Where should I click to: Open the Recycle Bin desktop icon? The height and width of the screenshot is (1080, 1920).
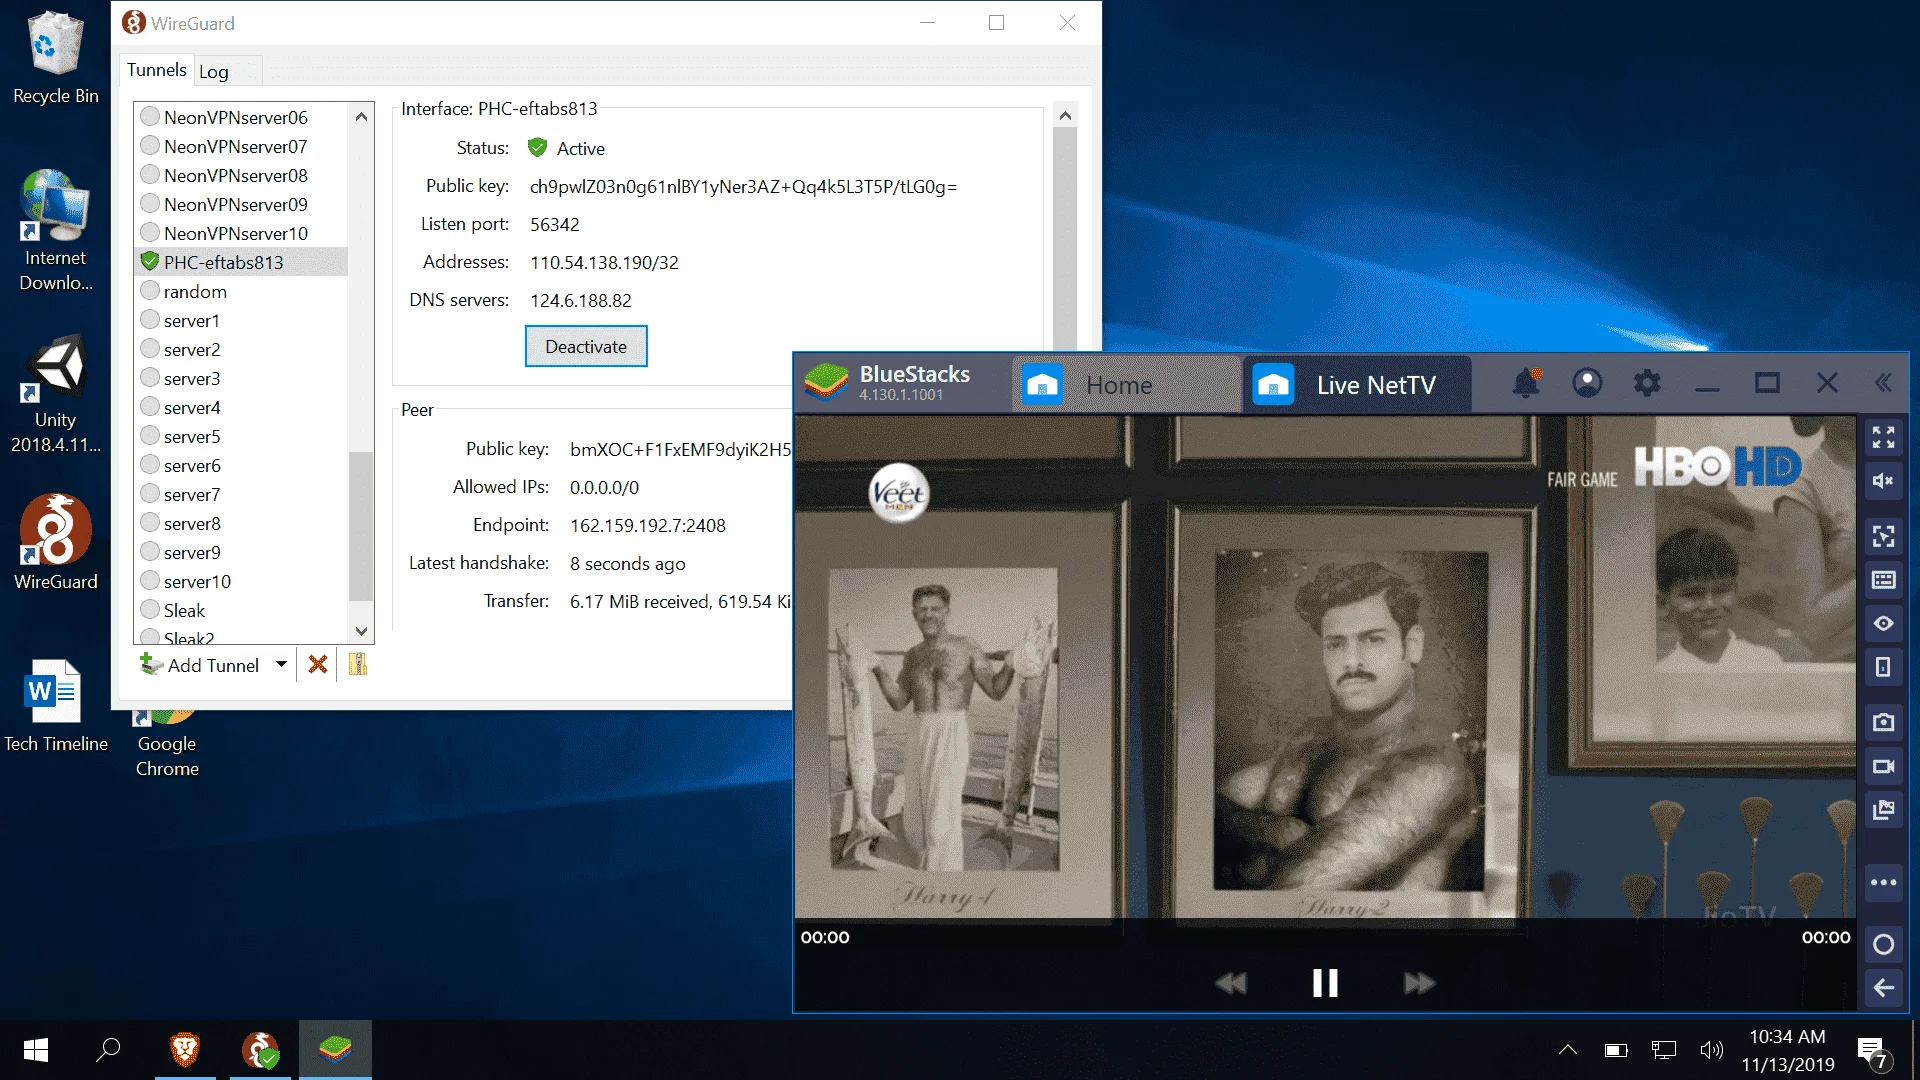coord(55,58)
